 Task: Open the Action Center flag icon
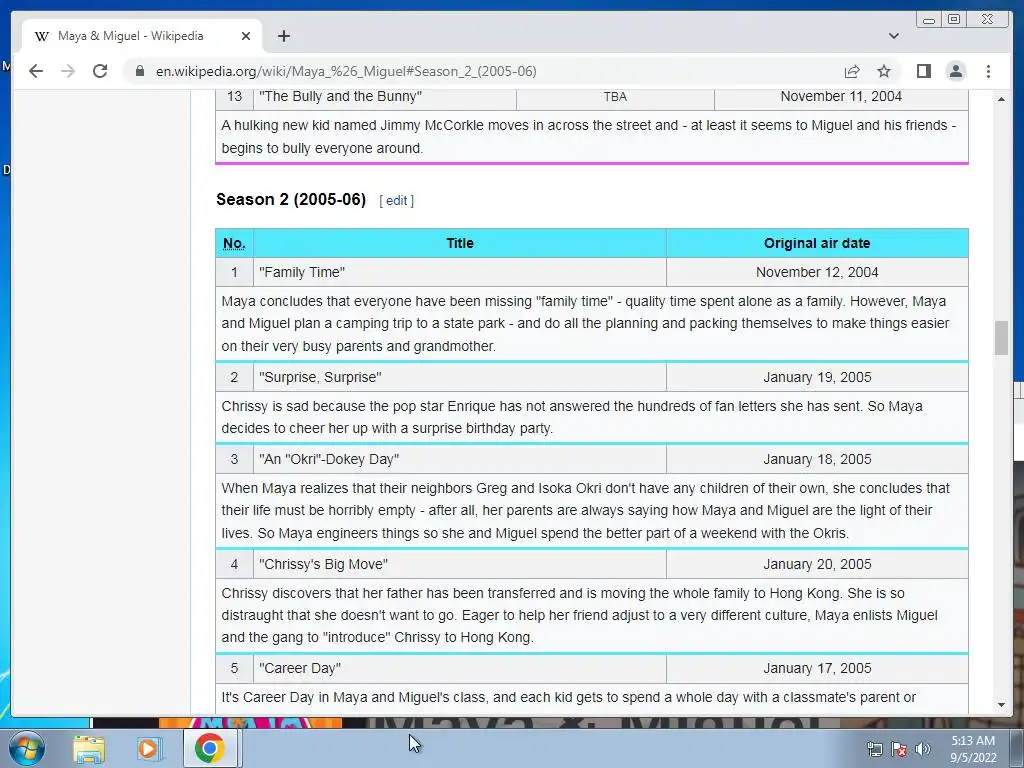coord(899,749)
